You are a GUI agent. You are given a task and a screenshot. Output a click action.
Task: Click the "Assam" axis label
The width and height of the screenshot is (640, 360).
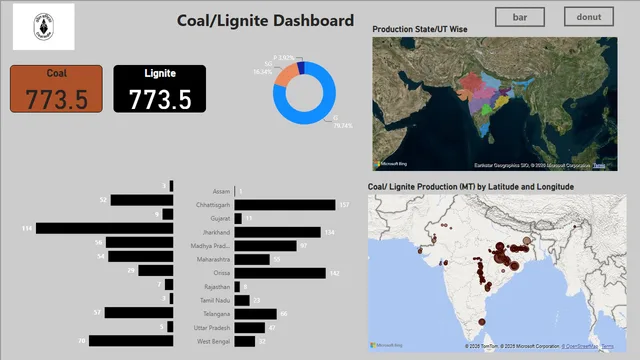point(221,191)
